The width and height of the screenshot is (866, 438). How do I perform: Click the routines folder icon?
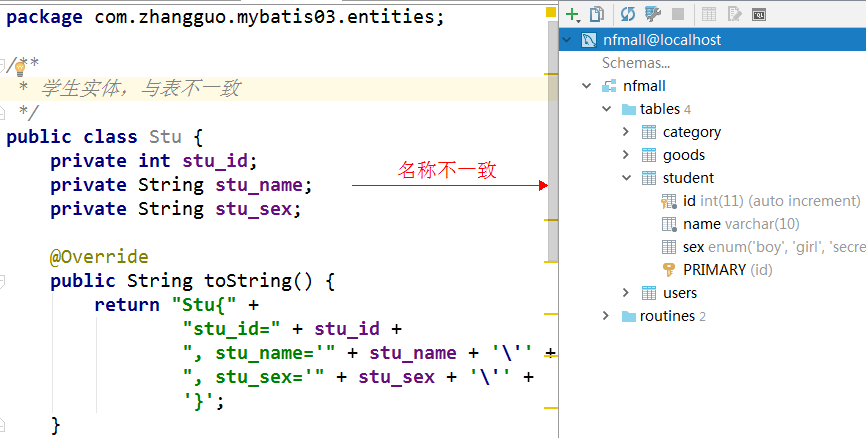pyautogui.click(x=629, y=316)
